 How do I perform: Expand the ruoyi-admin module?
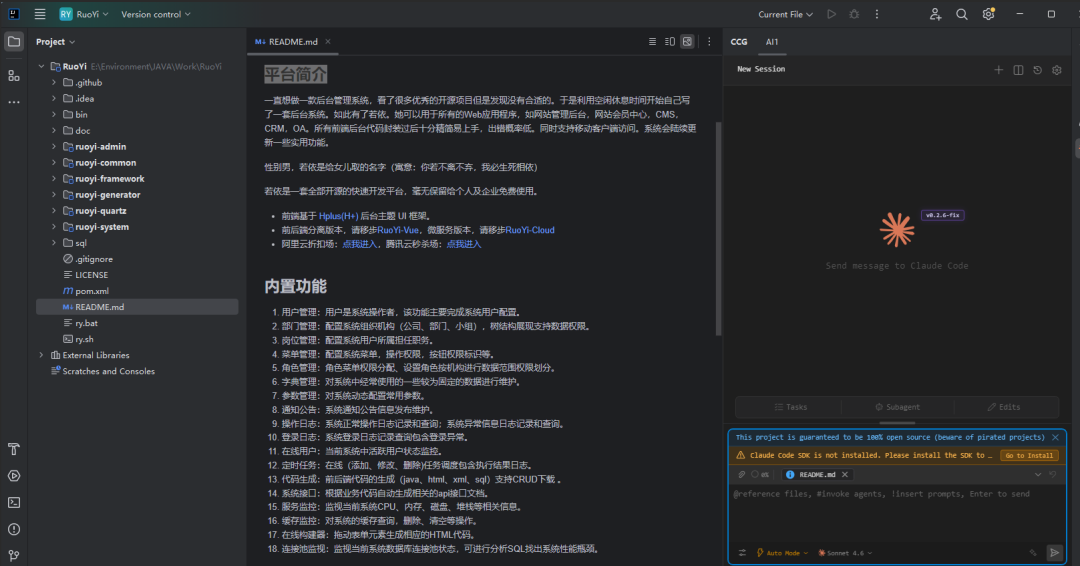tap(54, 147)
